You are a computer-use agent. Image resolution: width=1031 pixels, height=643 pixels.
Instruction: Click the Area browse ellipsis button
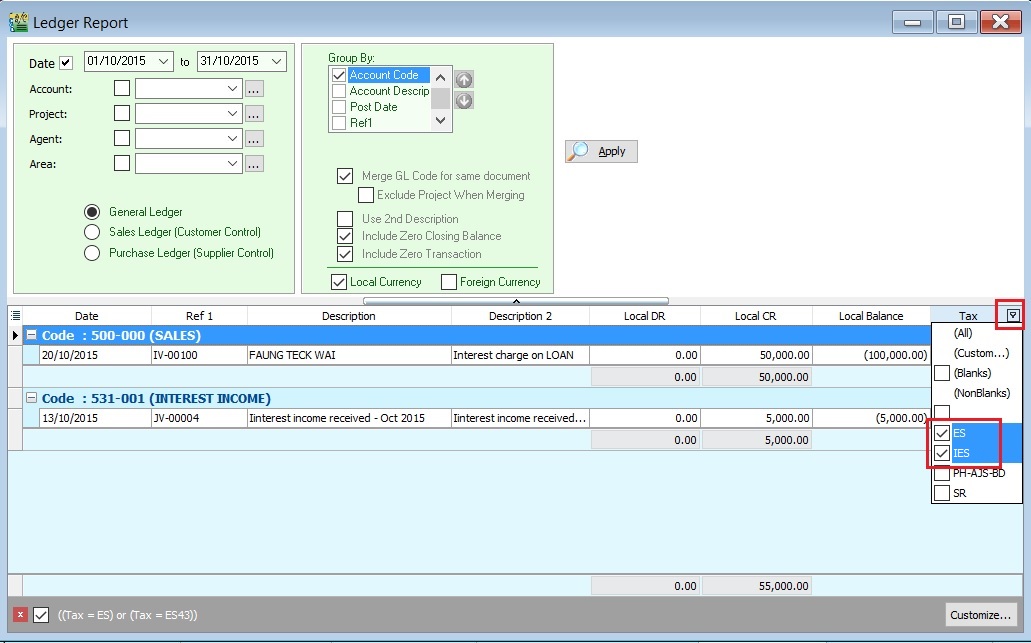click(x=254, y=164)
